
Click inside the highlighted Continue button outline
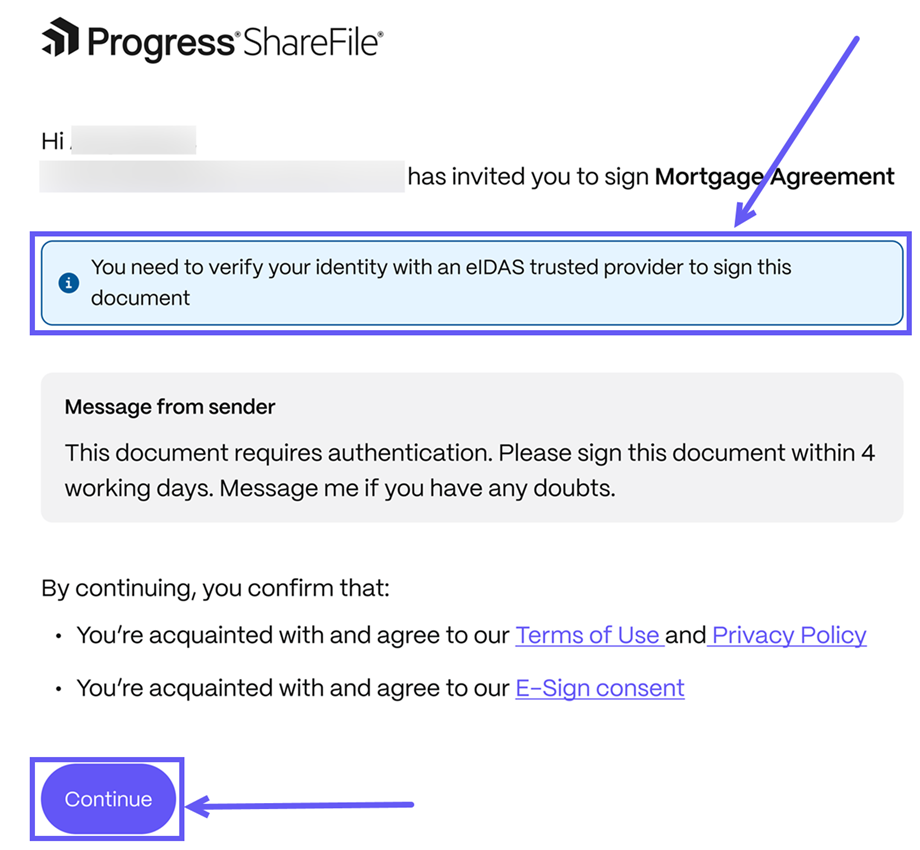[x=107, y=798]
